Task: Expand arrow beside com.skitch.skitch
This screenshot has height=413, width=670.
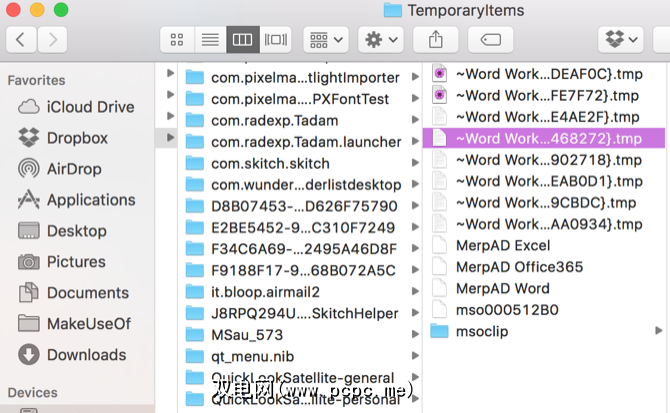Action: [415, 163]
